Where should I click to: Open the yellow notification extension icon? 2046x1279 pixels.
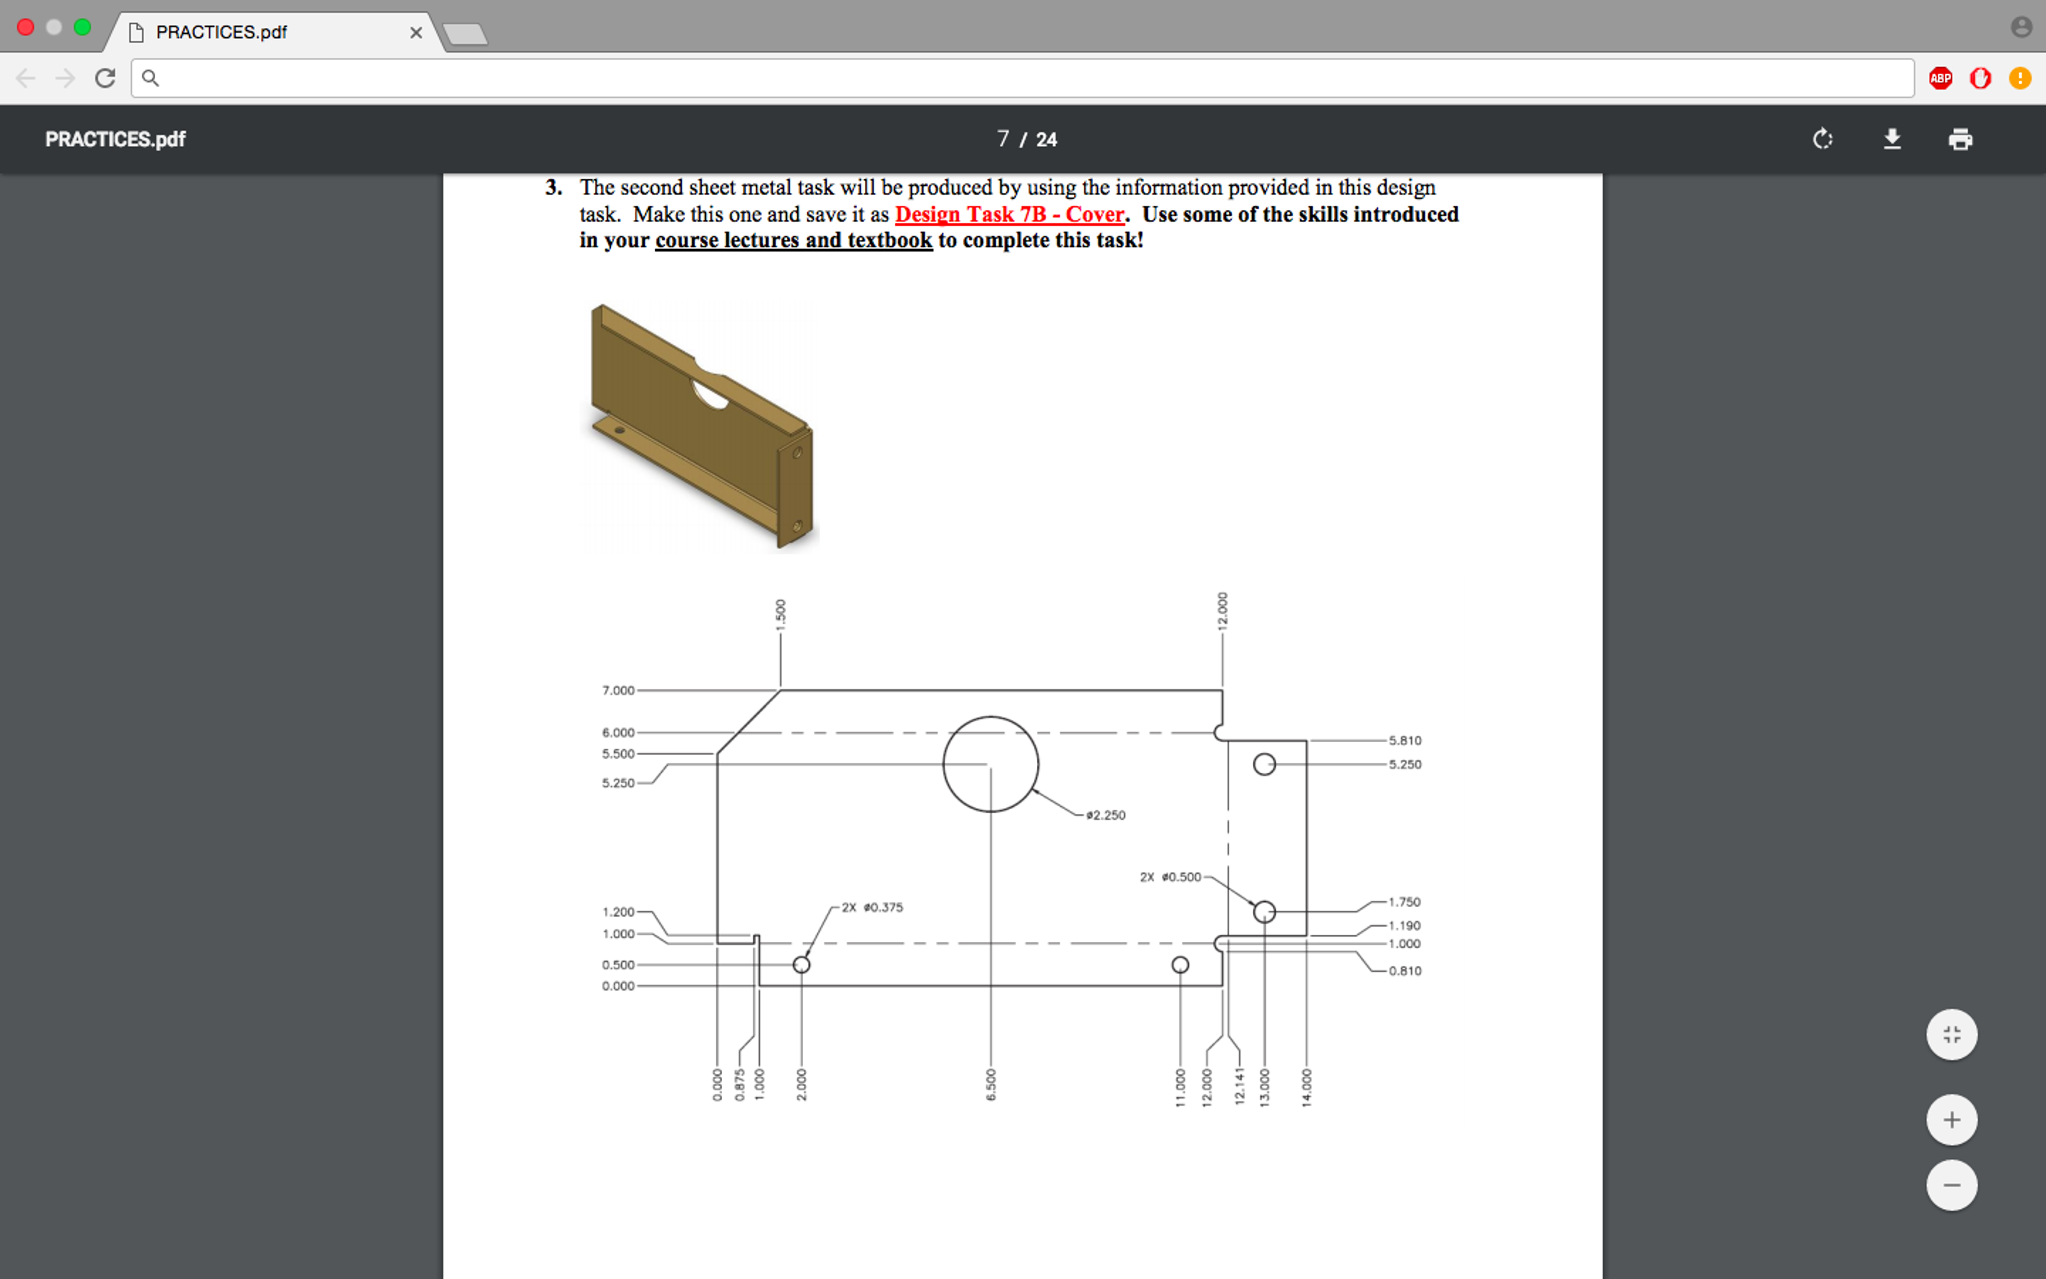pos(2019,78)
